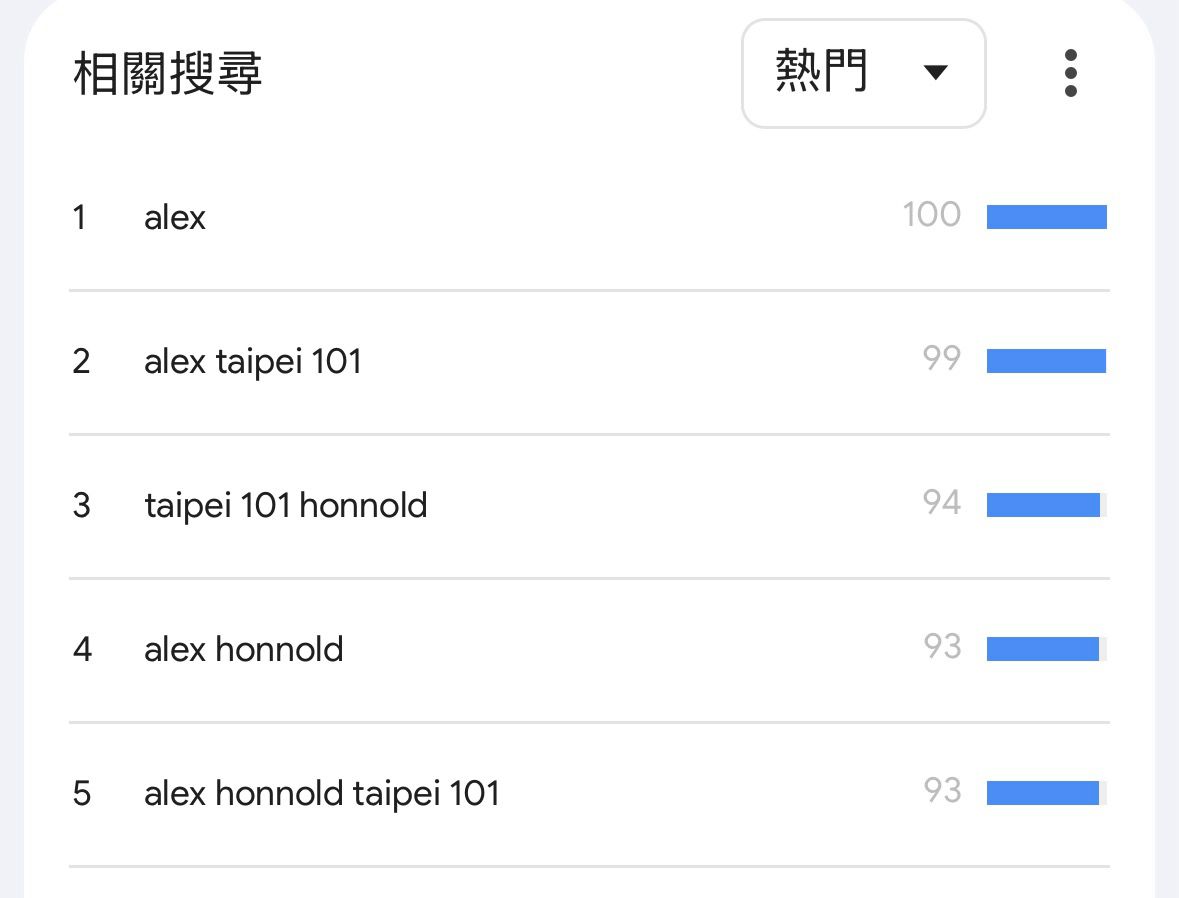Click rank number 4 in the list
Screen dimensions: 1179x898
click(x=82, y=649)
